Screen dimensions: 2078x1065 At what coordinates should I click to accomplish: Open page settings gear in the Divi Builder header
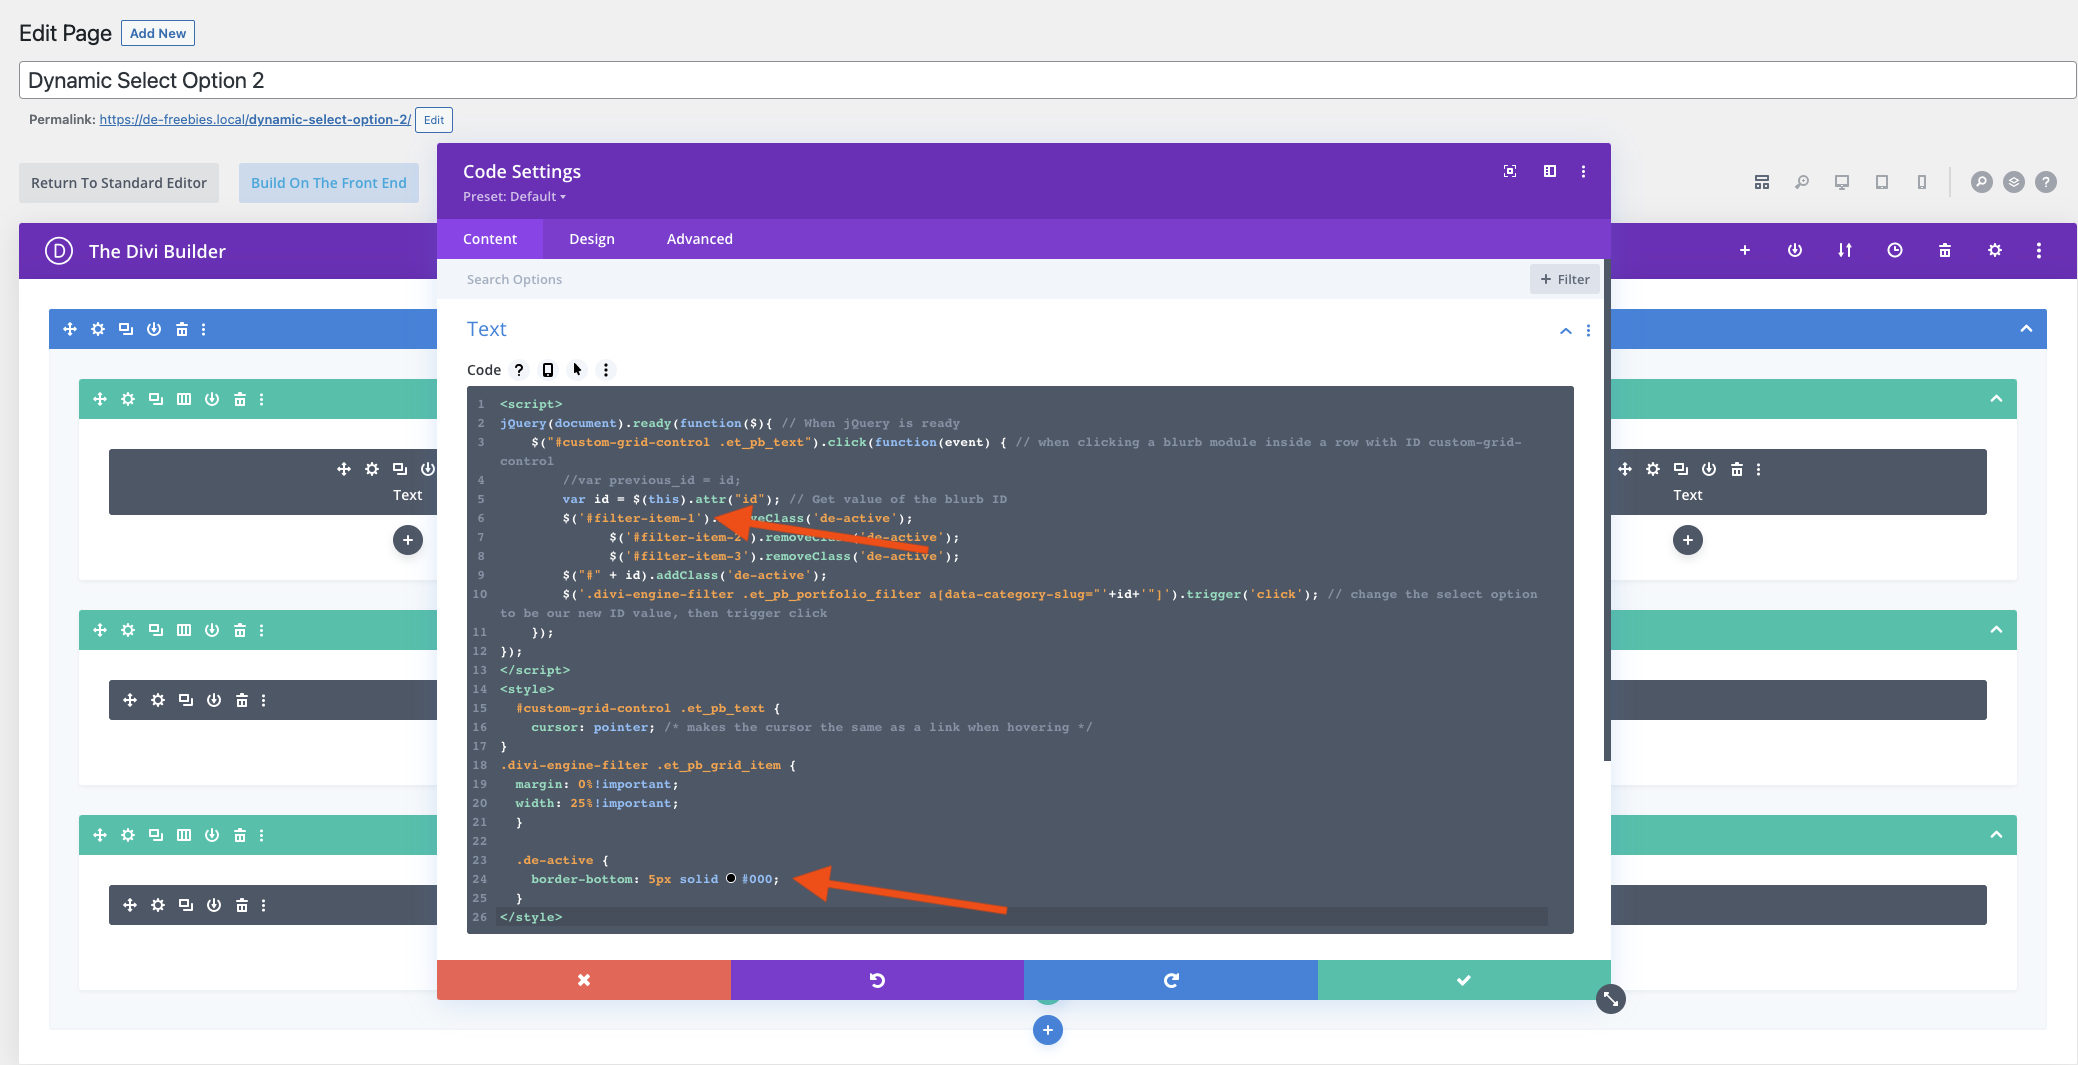click(1995, 250)
